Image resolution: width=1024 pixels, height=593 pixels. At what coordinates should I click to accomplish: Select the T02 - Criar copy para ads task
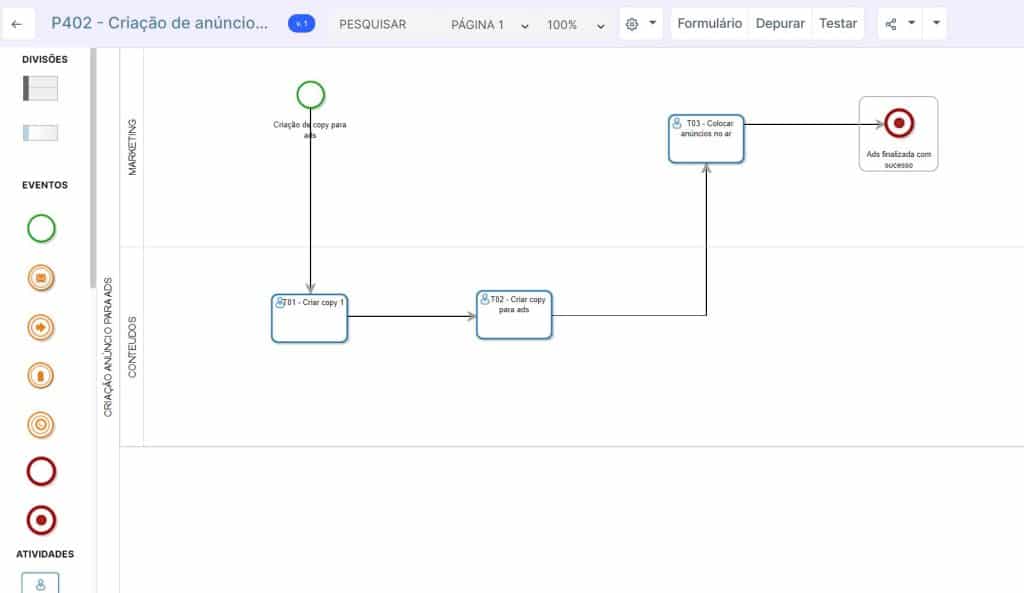click(514, 315)
